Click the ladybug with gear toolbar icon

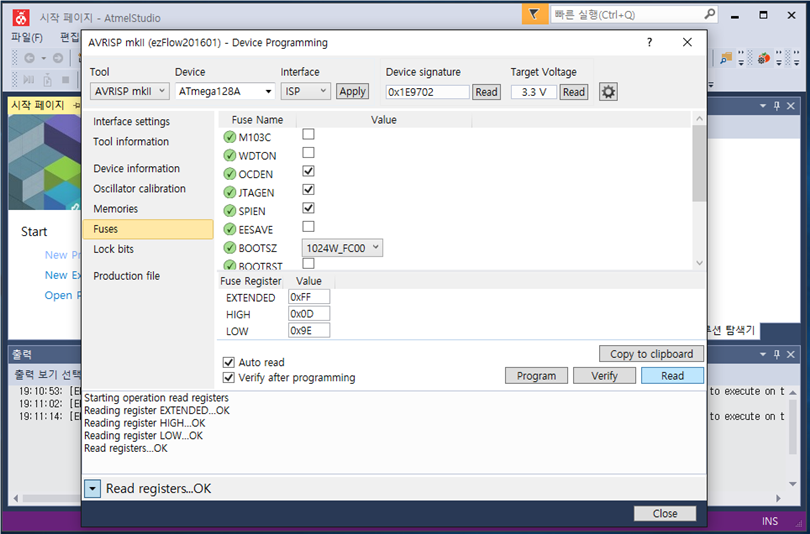pos(764,58)
